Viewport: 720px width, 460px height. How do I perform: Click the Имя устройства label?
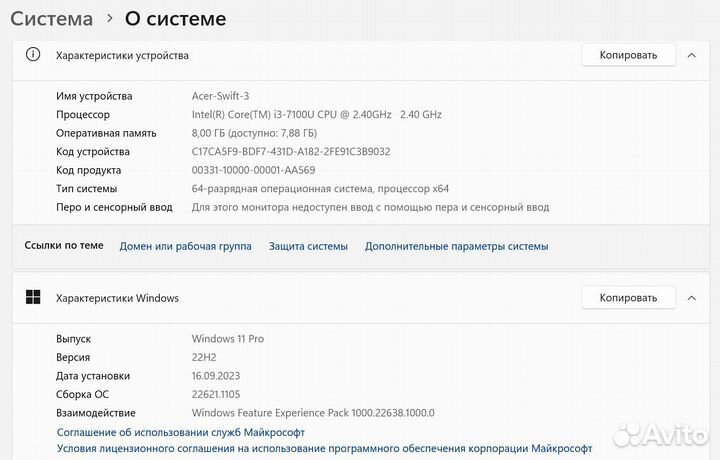click(x=94, y=96)
